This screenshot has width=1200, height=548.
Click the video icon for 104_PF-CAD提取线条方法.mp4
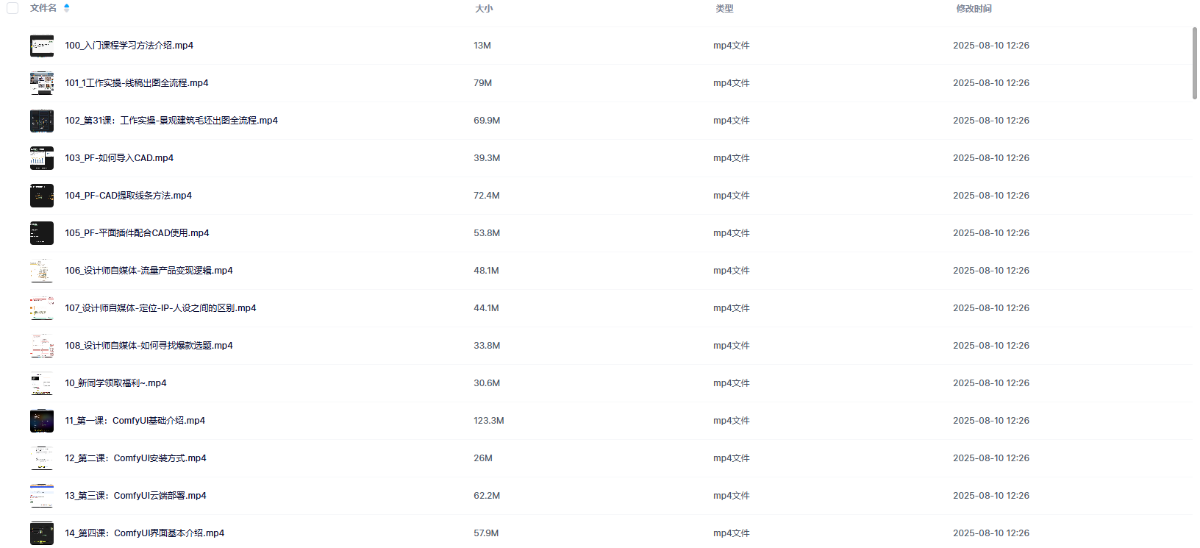[42, 195]
